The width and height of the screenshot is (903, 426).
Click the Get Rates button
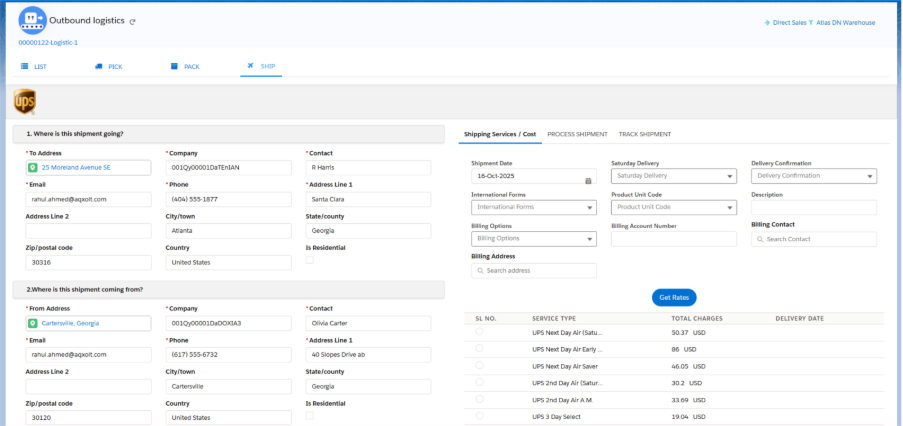click(673, 297)
